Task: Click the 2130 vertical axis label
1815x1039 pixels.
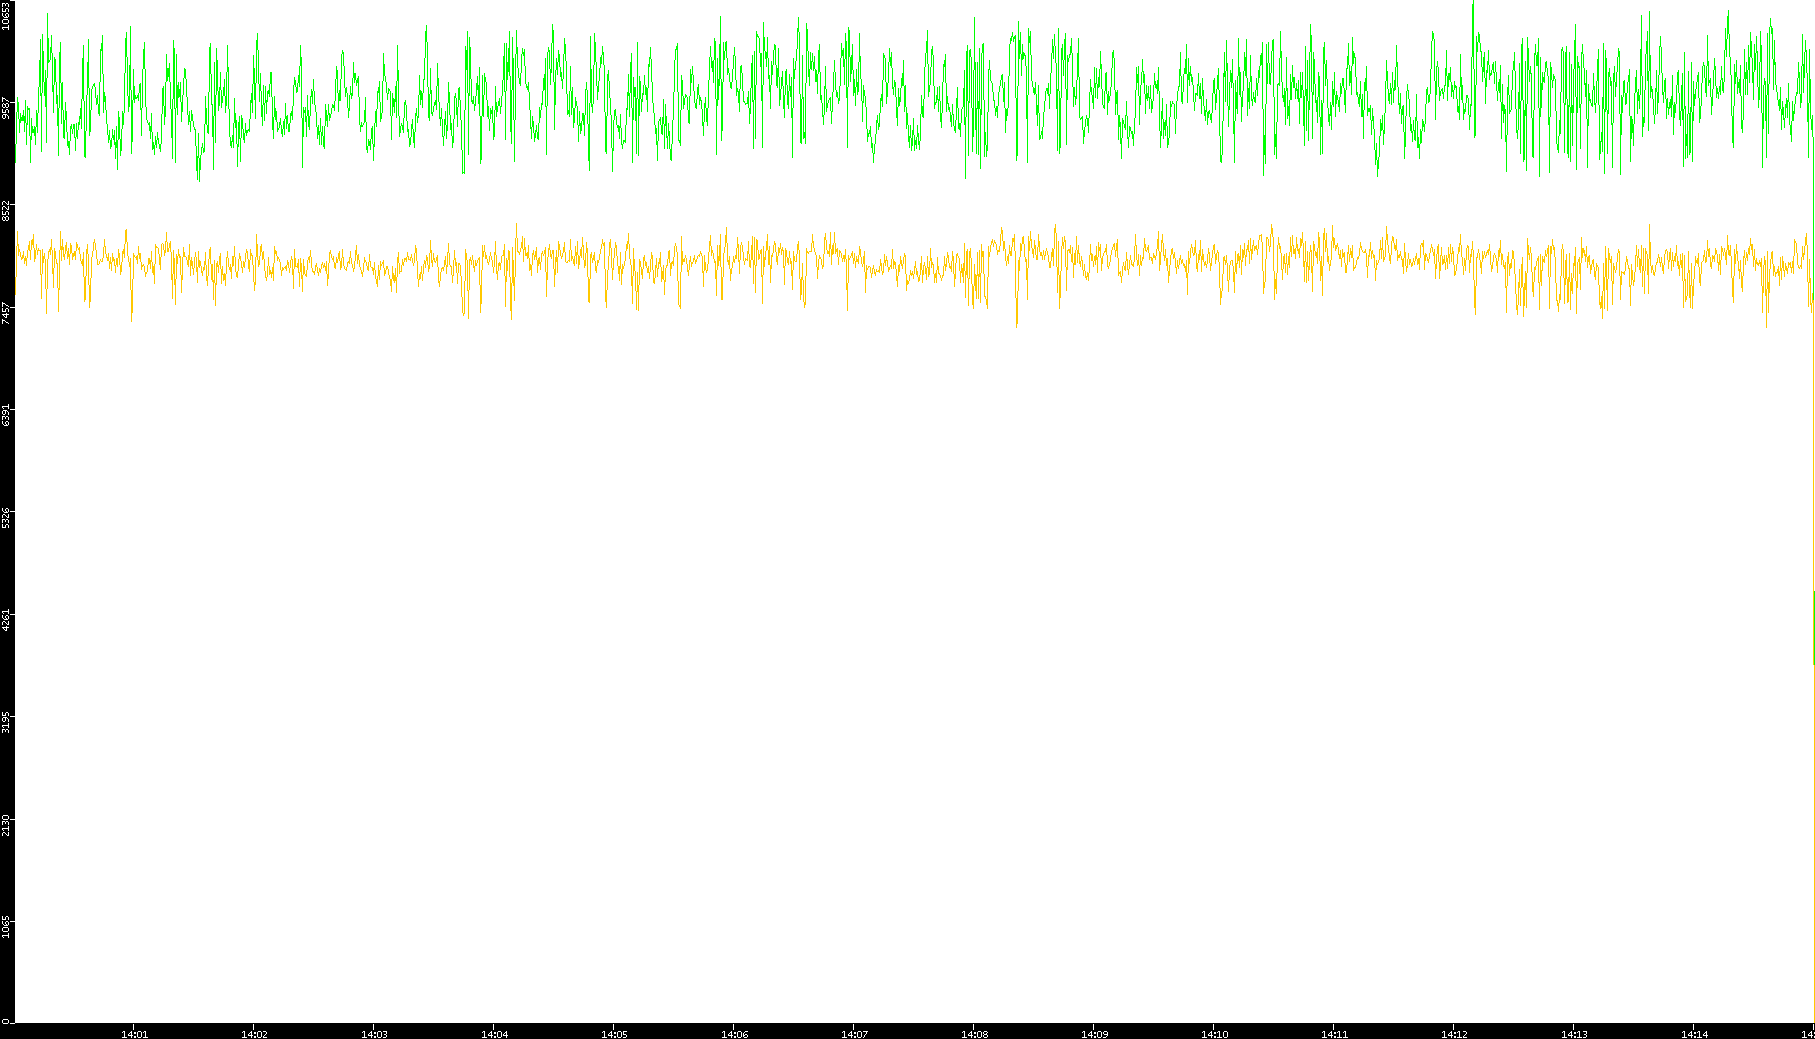Action: click(x=6, y=824)
